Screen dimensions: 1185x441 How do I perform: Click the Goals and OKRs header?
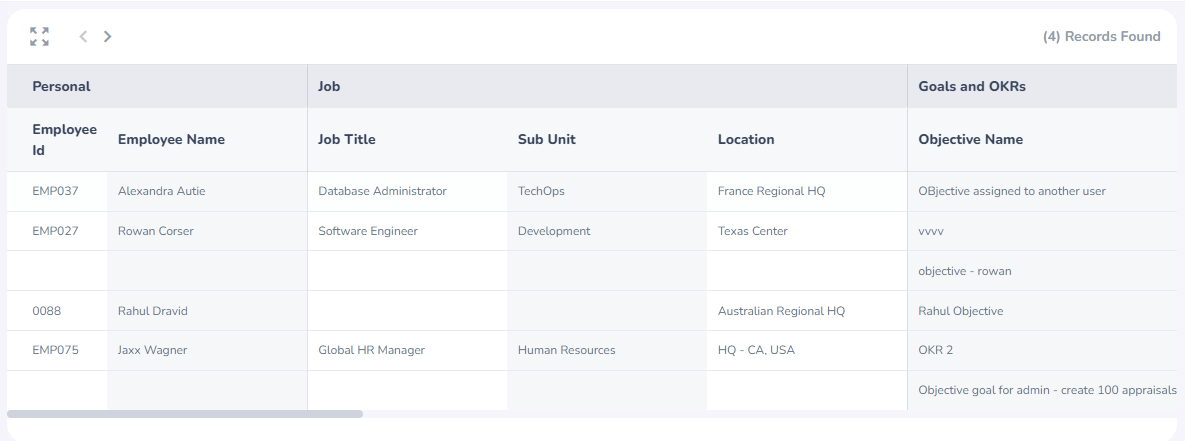(x=972, y=86)
